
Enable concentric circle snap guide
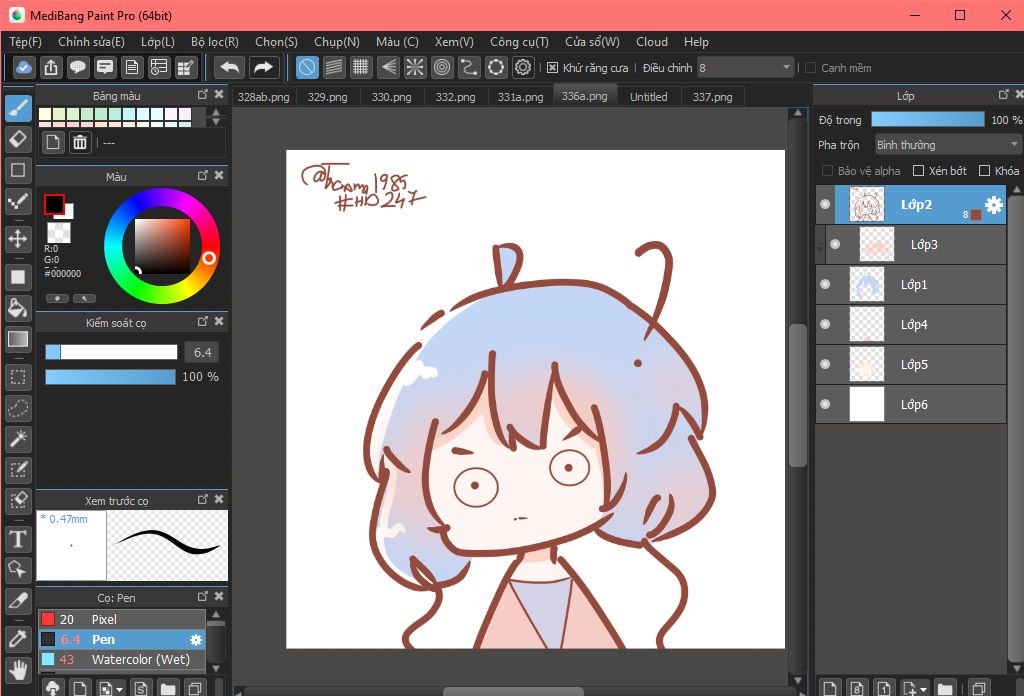(x=442, y=67)
